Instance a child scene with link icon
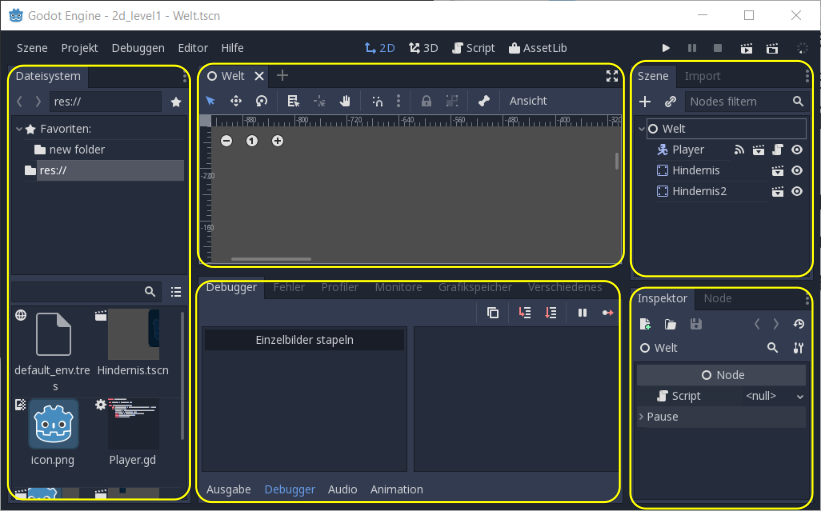This screenshot has width=821, height=511. pyautogui.click(x=670, y=101)
